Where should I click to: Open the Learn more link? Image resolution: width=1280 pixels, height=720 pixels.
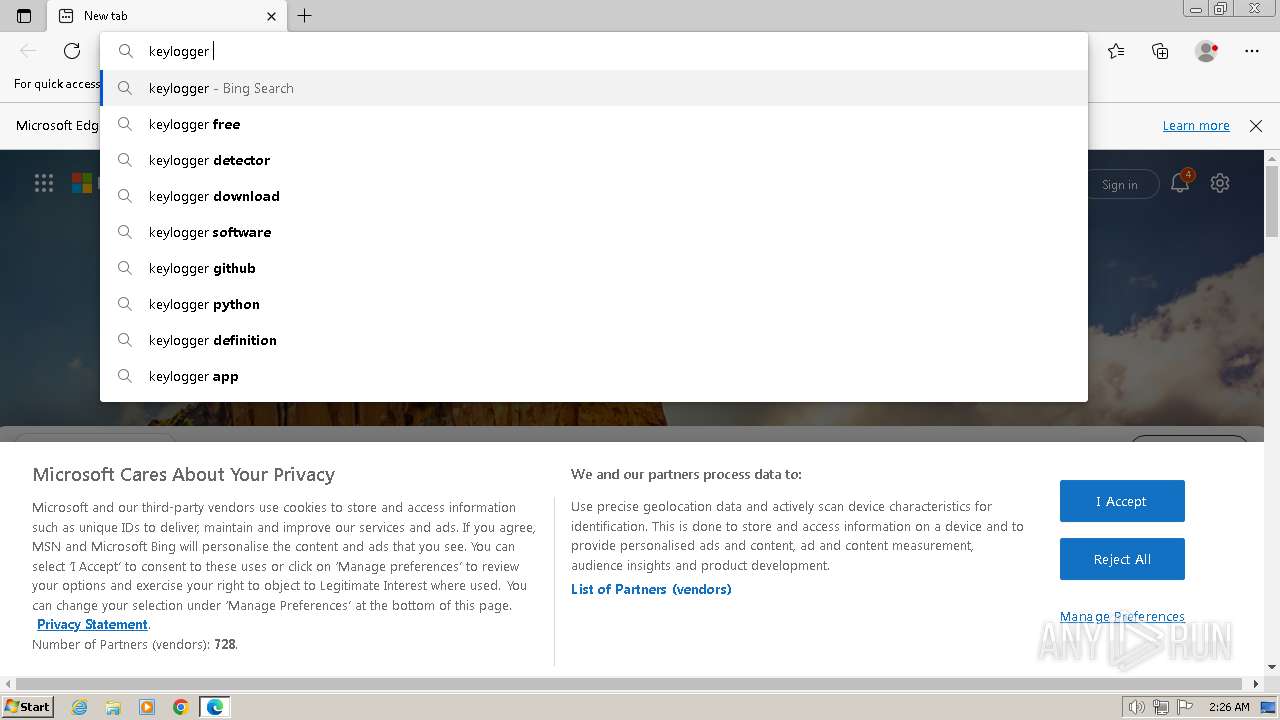pyautogui.click(x=1196, y=125)
